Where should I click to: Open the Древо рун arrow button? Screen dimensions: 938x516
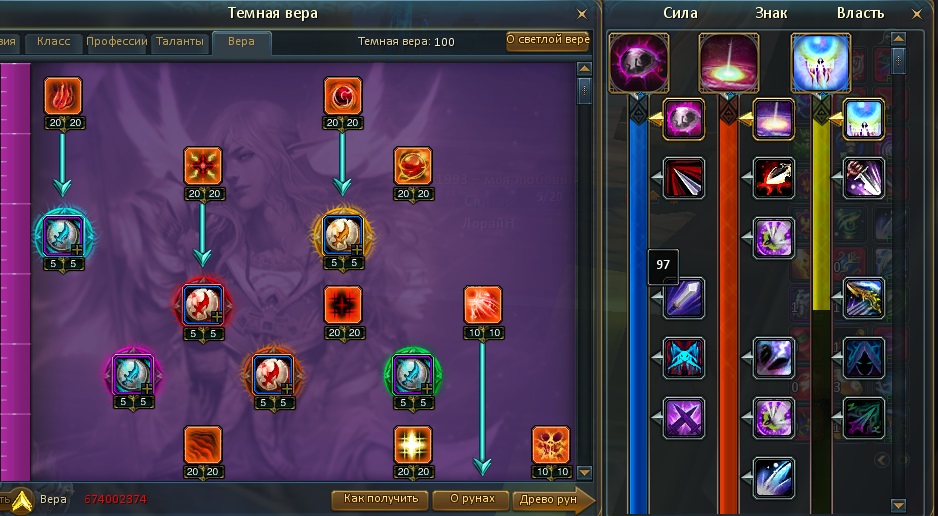click(x=555, y=500)
